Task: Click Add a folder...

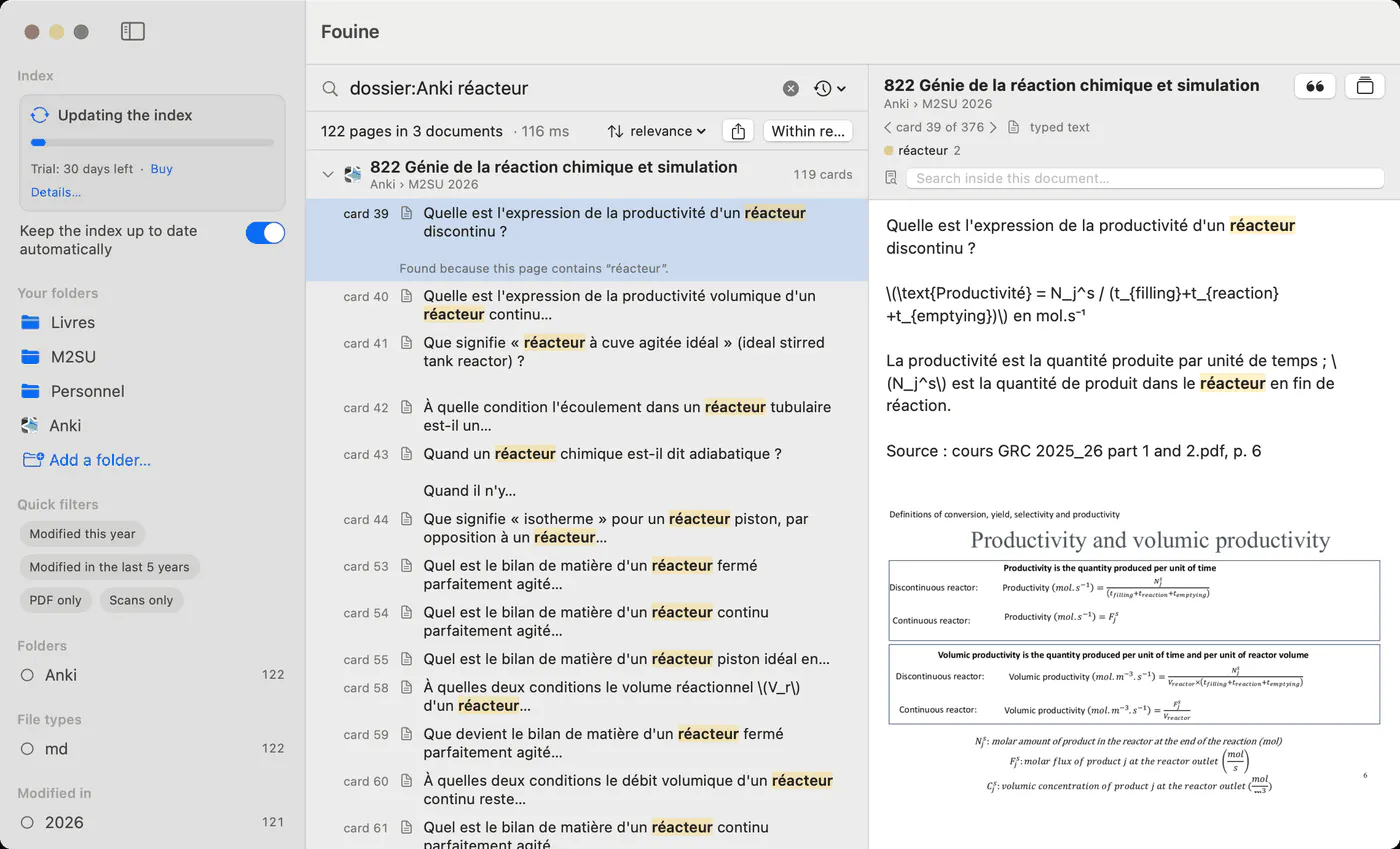Action: (86, 460)
